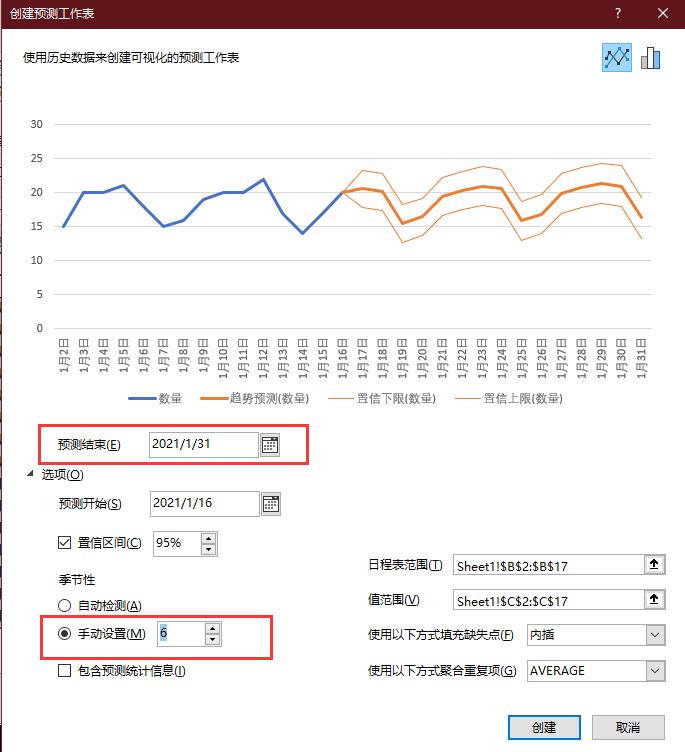This screenshot has width=685, height=752.
Task: Decrease confidence interval with down arrow
Action: [208, 549]
